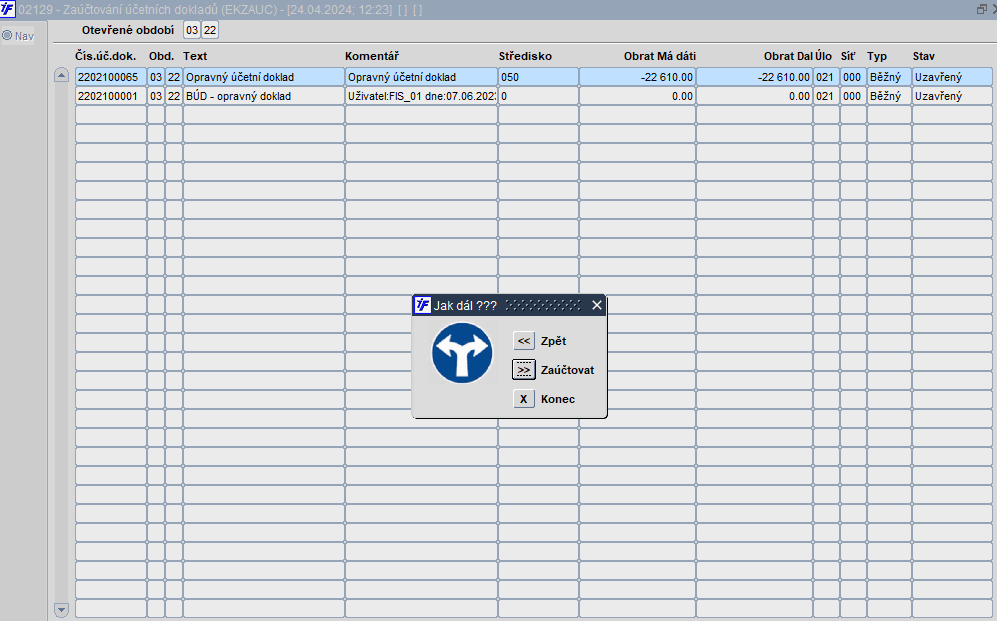Click the blue fork-arrow sign icon
997x621 pixels.
click(x=462, y=353)
